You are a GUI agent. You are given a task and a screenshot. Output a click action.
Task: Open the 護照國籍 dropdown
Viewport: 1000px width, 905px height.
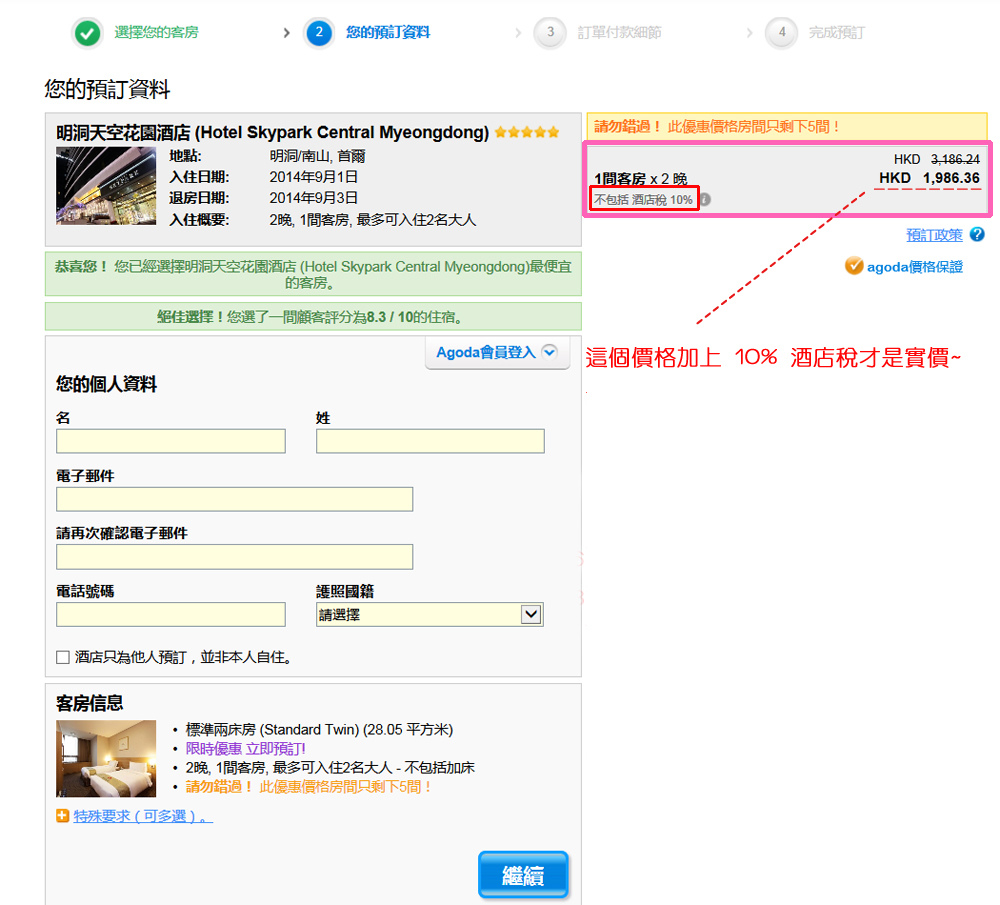coord(430,615)
